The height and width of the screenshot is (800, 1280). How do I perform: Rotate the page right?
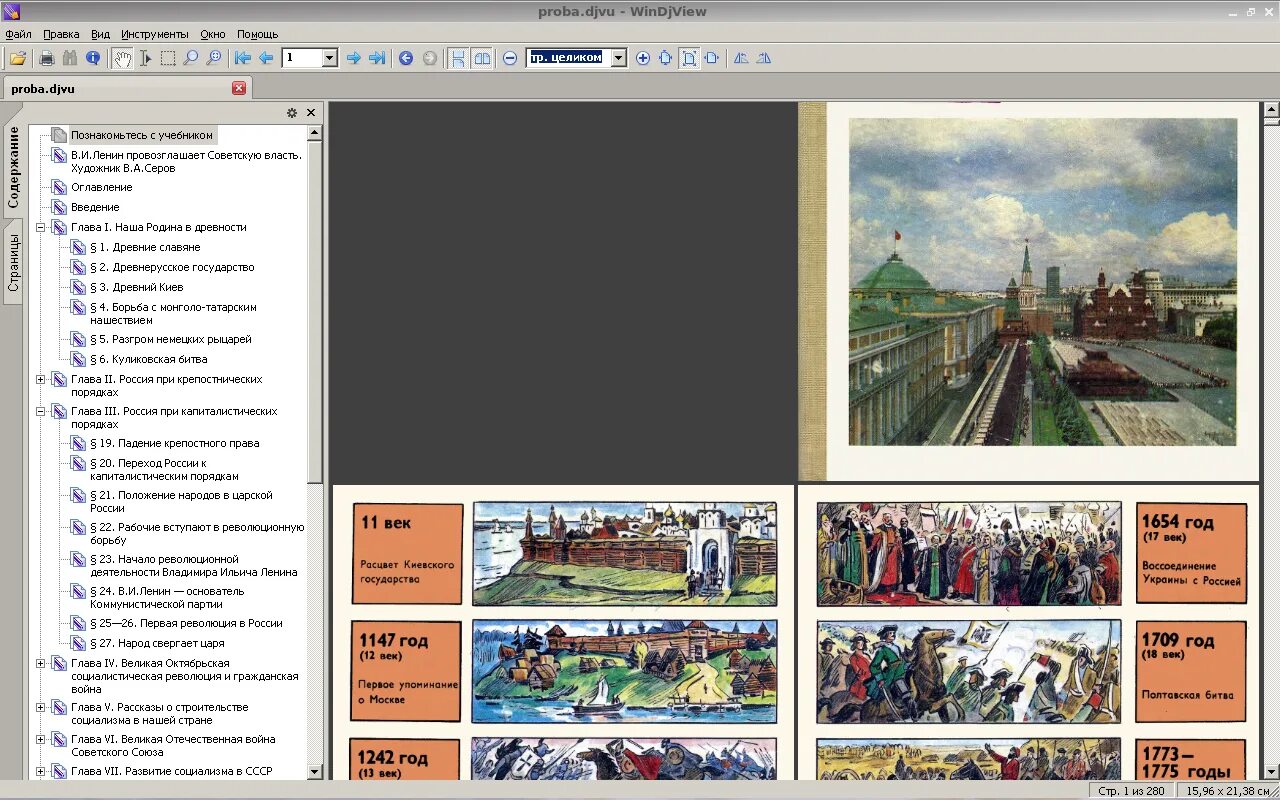(764, 58)
